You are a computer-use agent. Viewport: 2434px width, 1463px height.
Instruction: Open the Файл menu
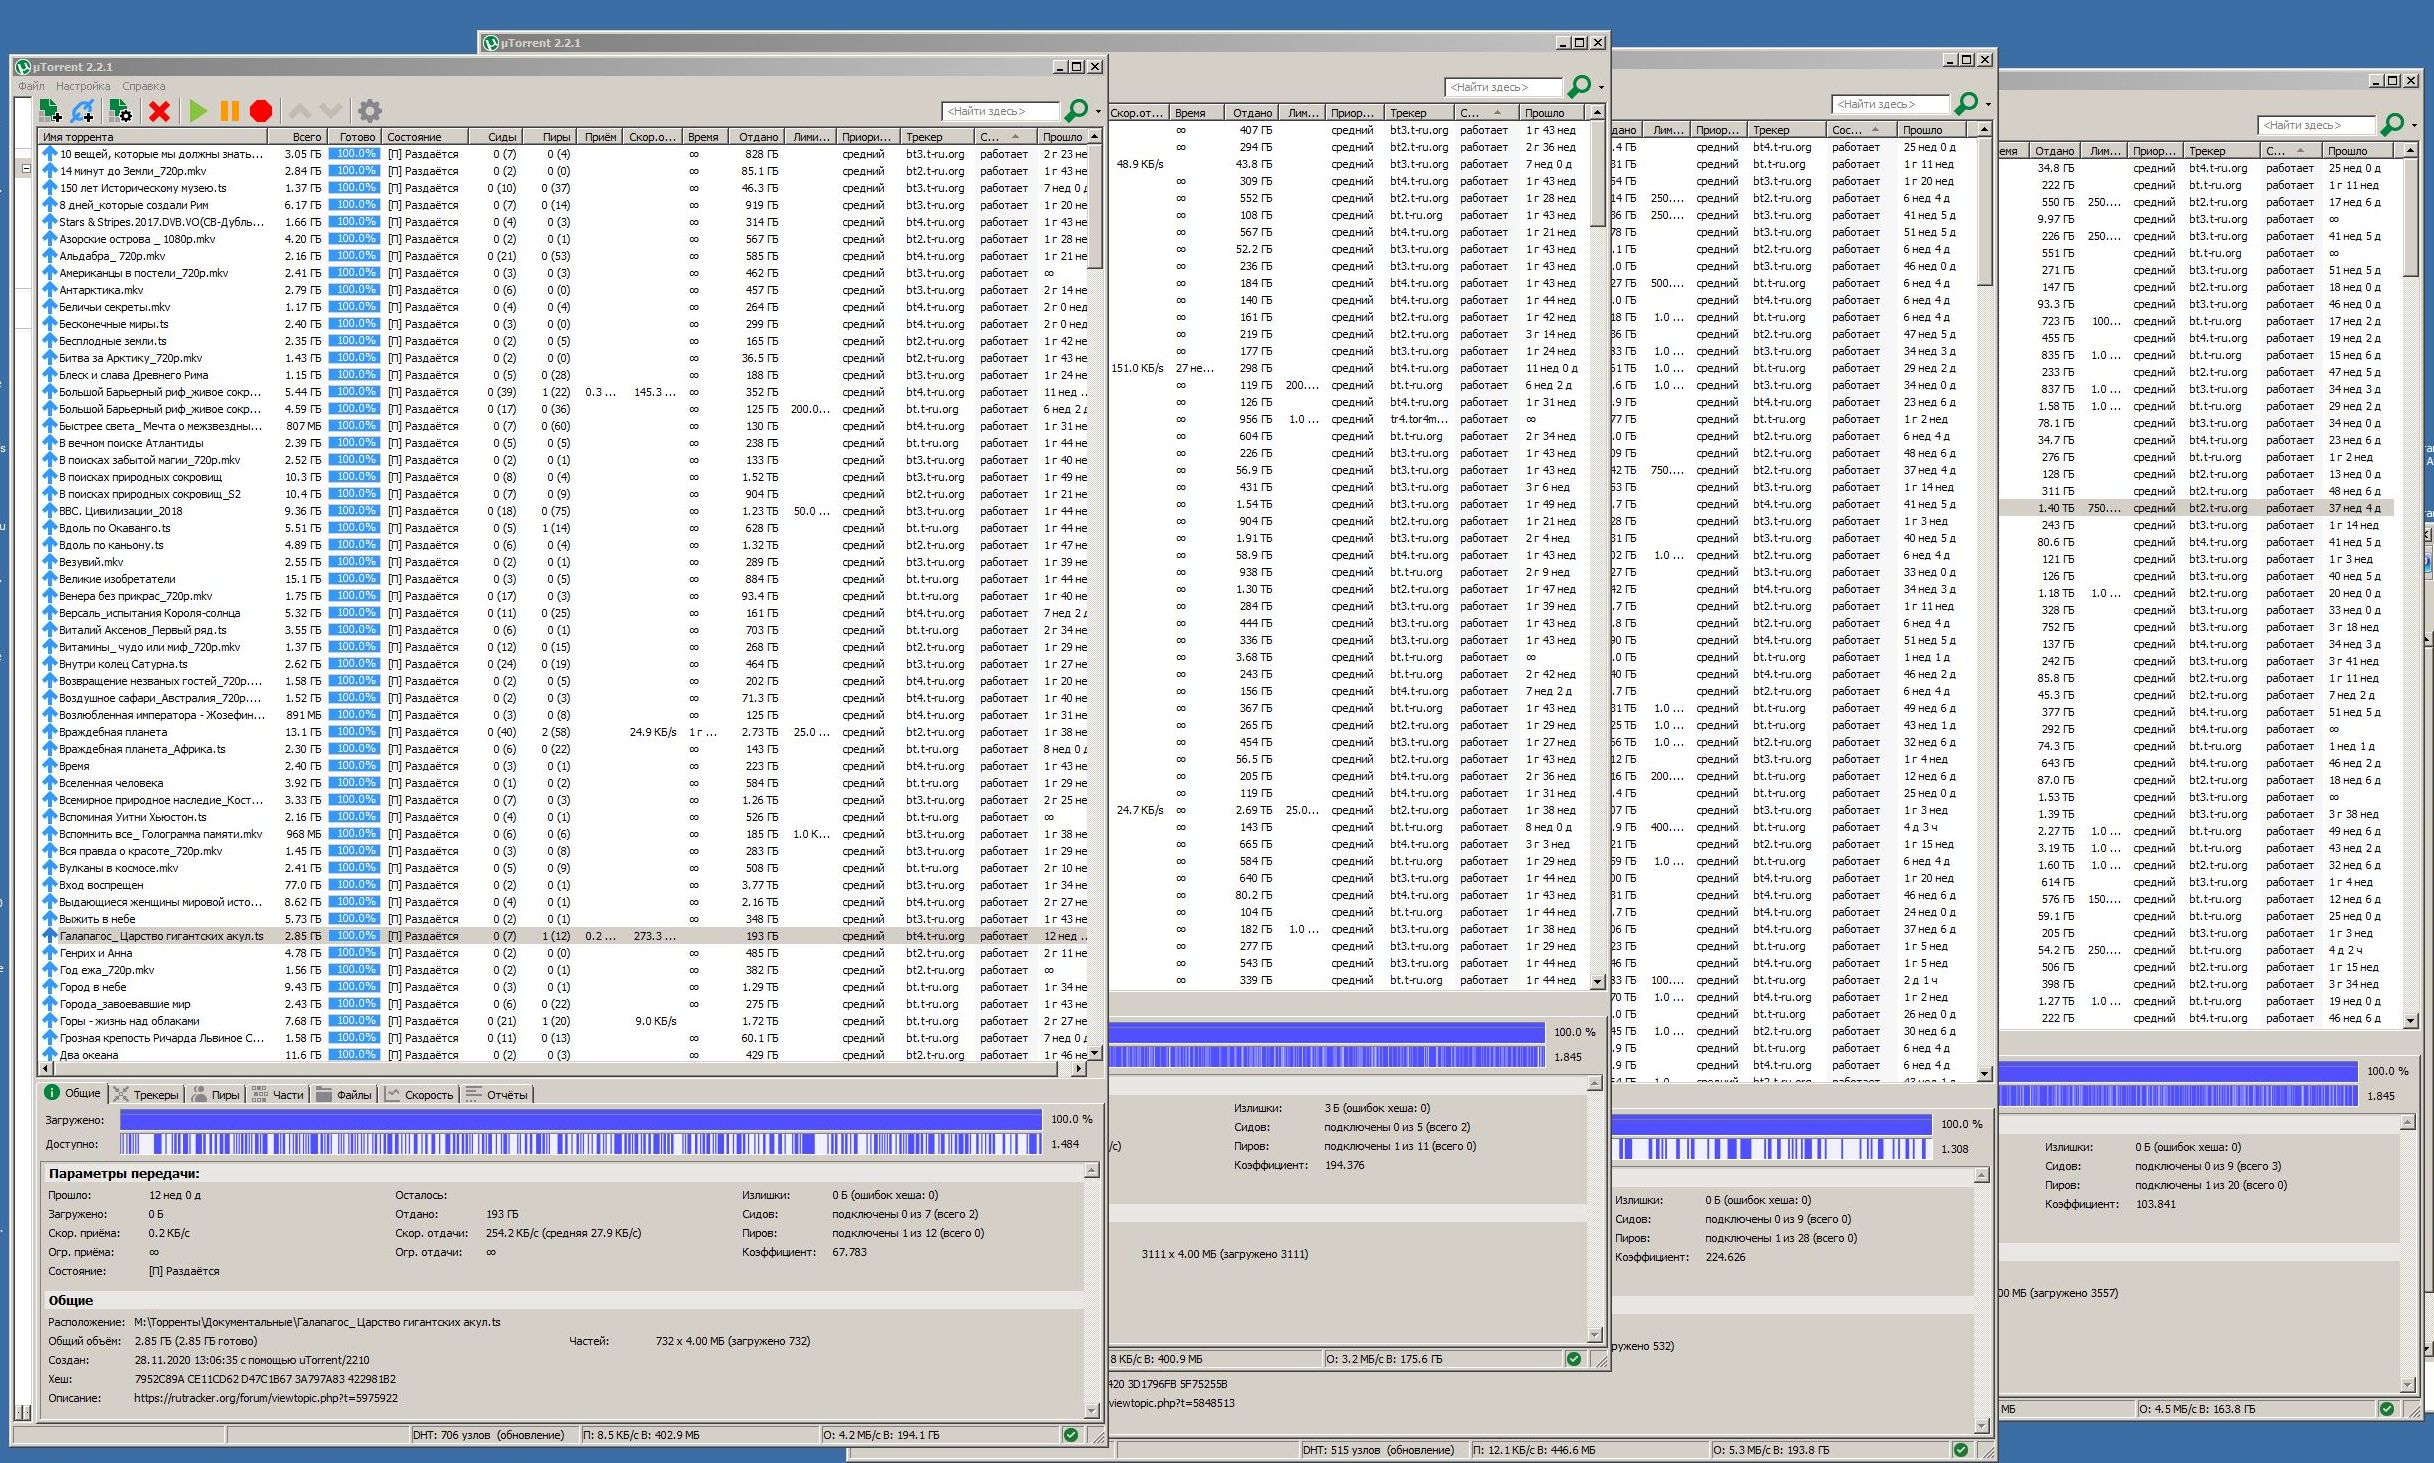(31, 86)
